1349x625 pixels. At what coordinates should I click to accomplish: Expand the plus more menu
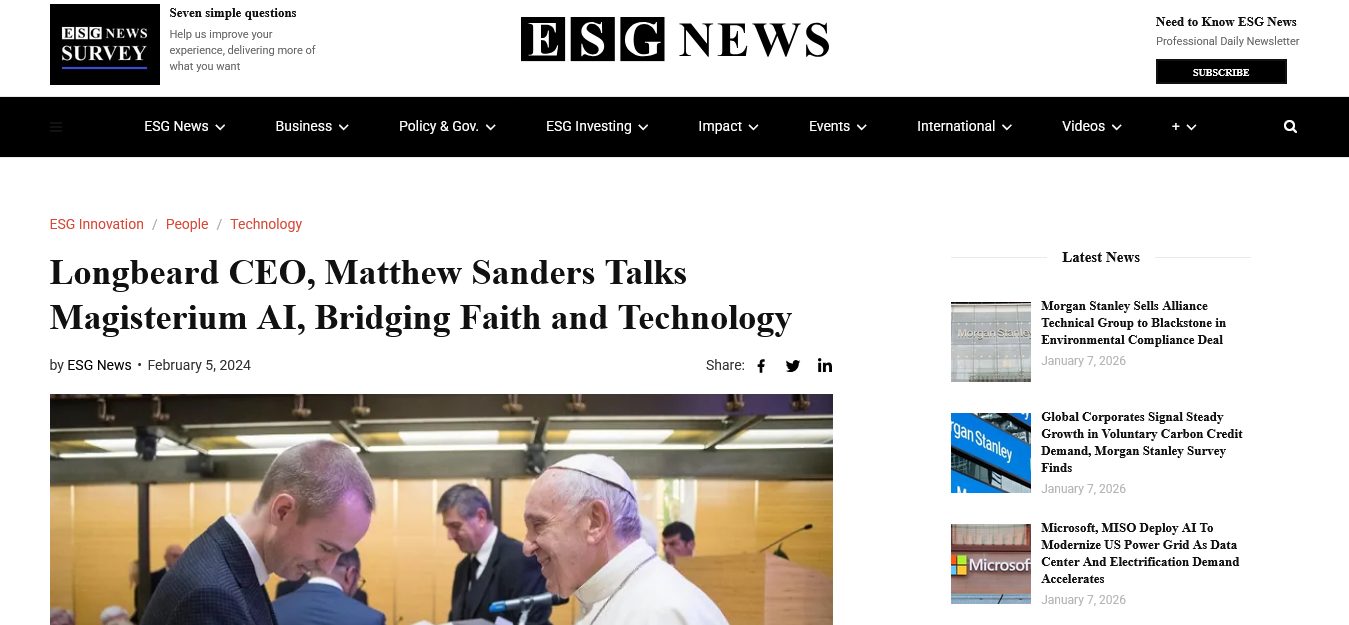(x=1184, y=127)
